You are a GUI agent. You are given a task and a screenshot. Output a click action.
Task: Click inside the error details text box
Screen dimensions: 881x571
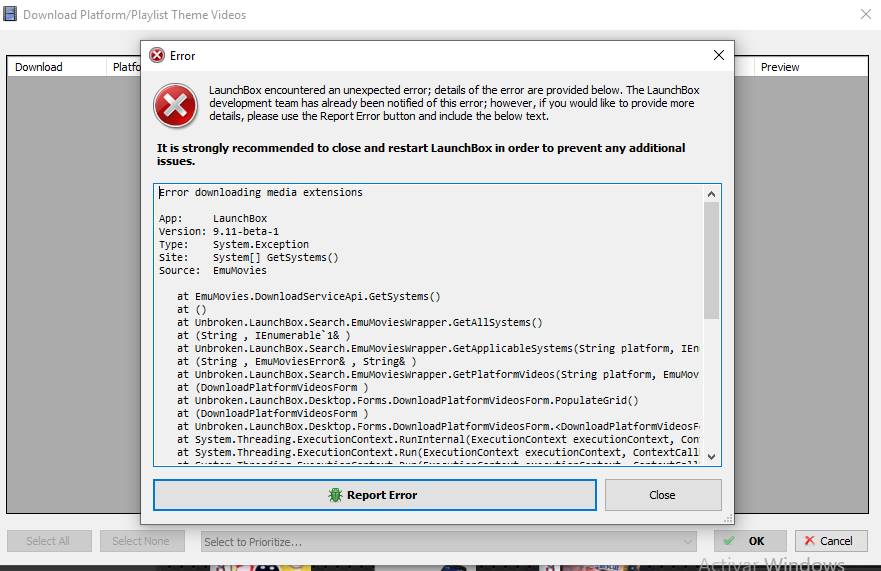click(x=430, y=325)
